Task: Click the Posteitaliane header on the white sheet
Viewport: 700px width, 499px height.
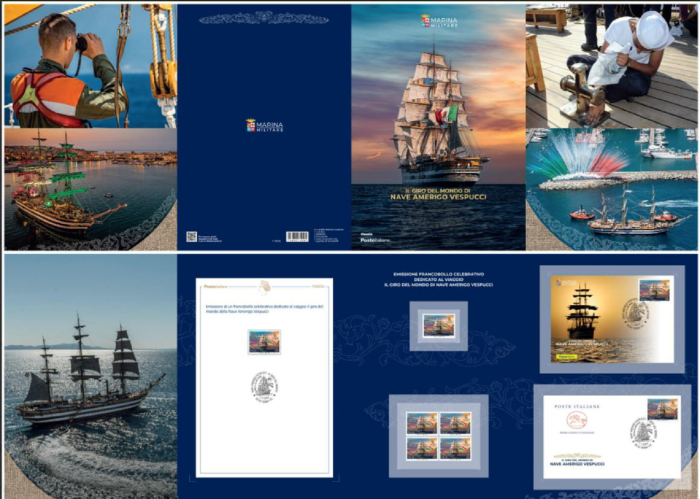Action: coord(215,286)
